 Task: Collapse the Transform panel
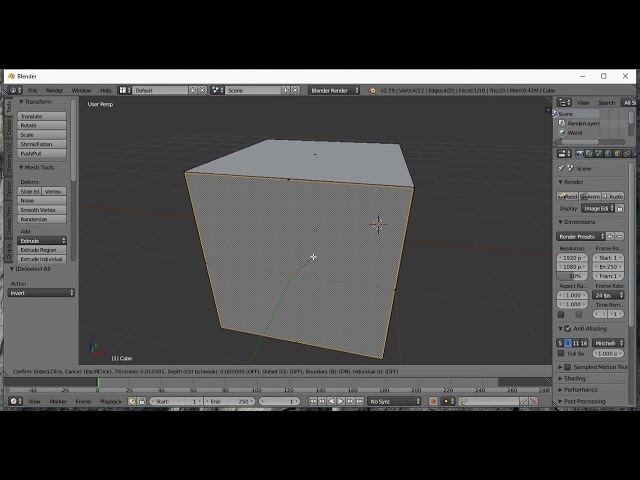(36, 102)
